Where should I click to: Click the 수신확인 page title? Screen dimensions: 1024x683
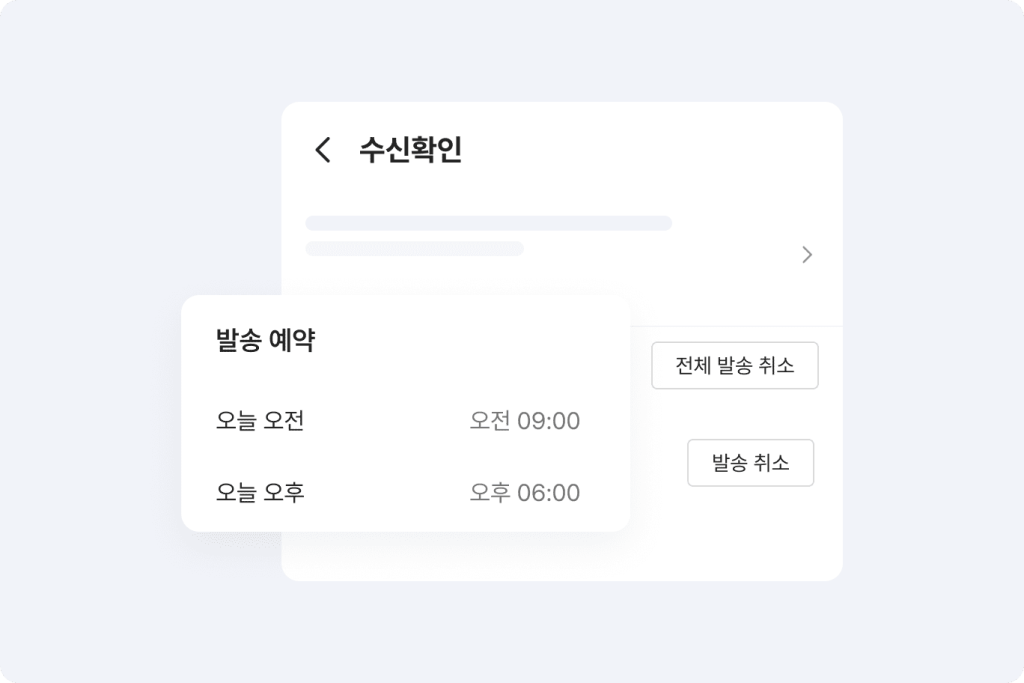coord(410,151)
